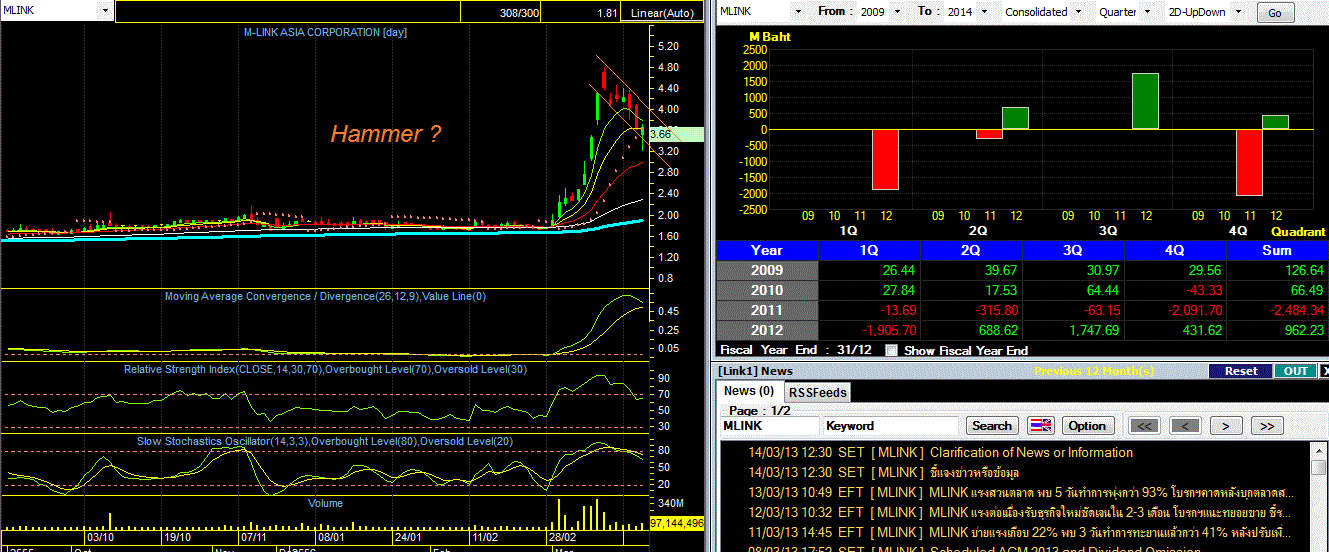Image resolution: width=1329 pixels, height=552 pixels.
Task: Click the Slow Stochastics Oscillator title
Action: [325, 441]
